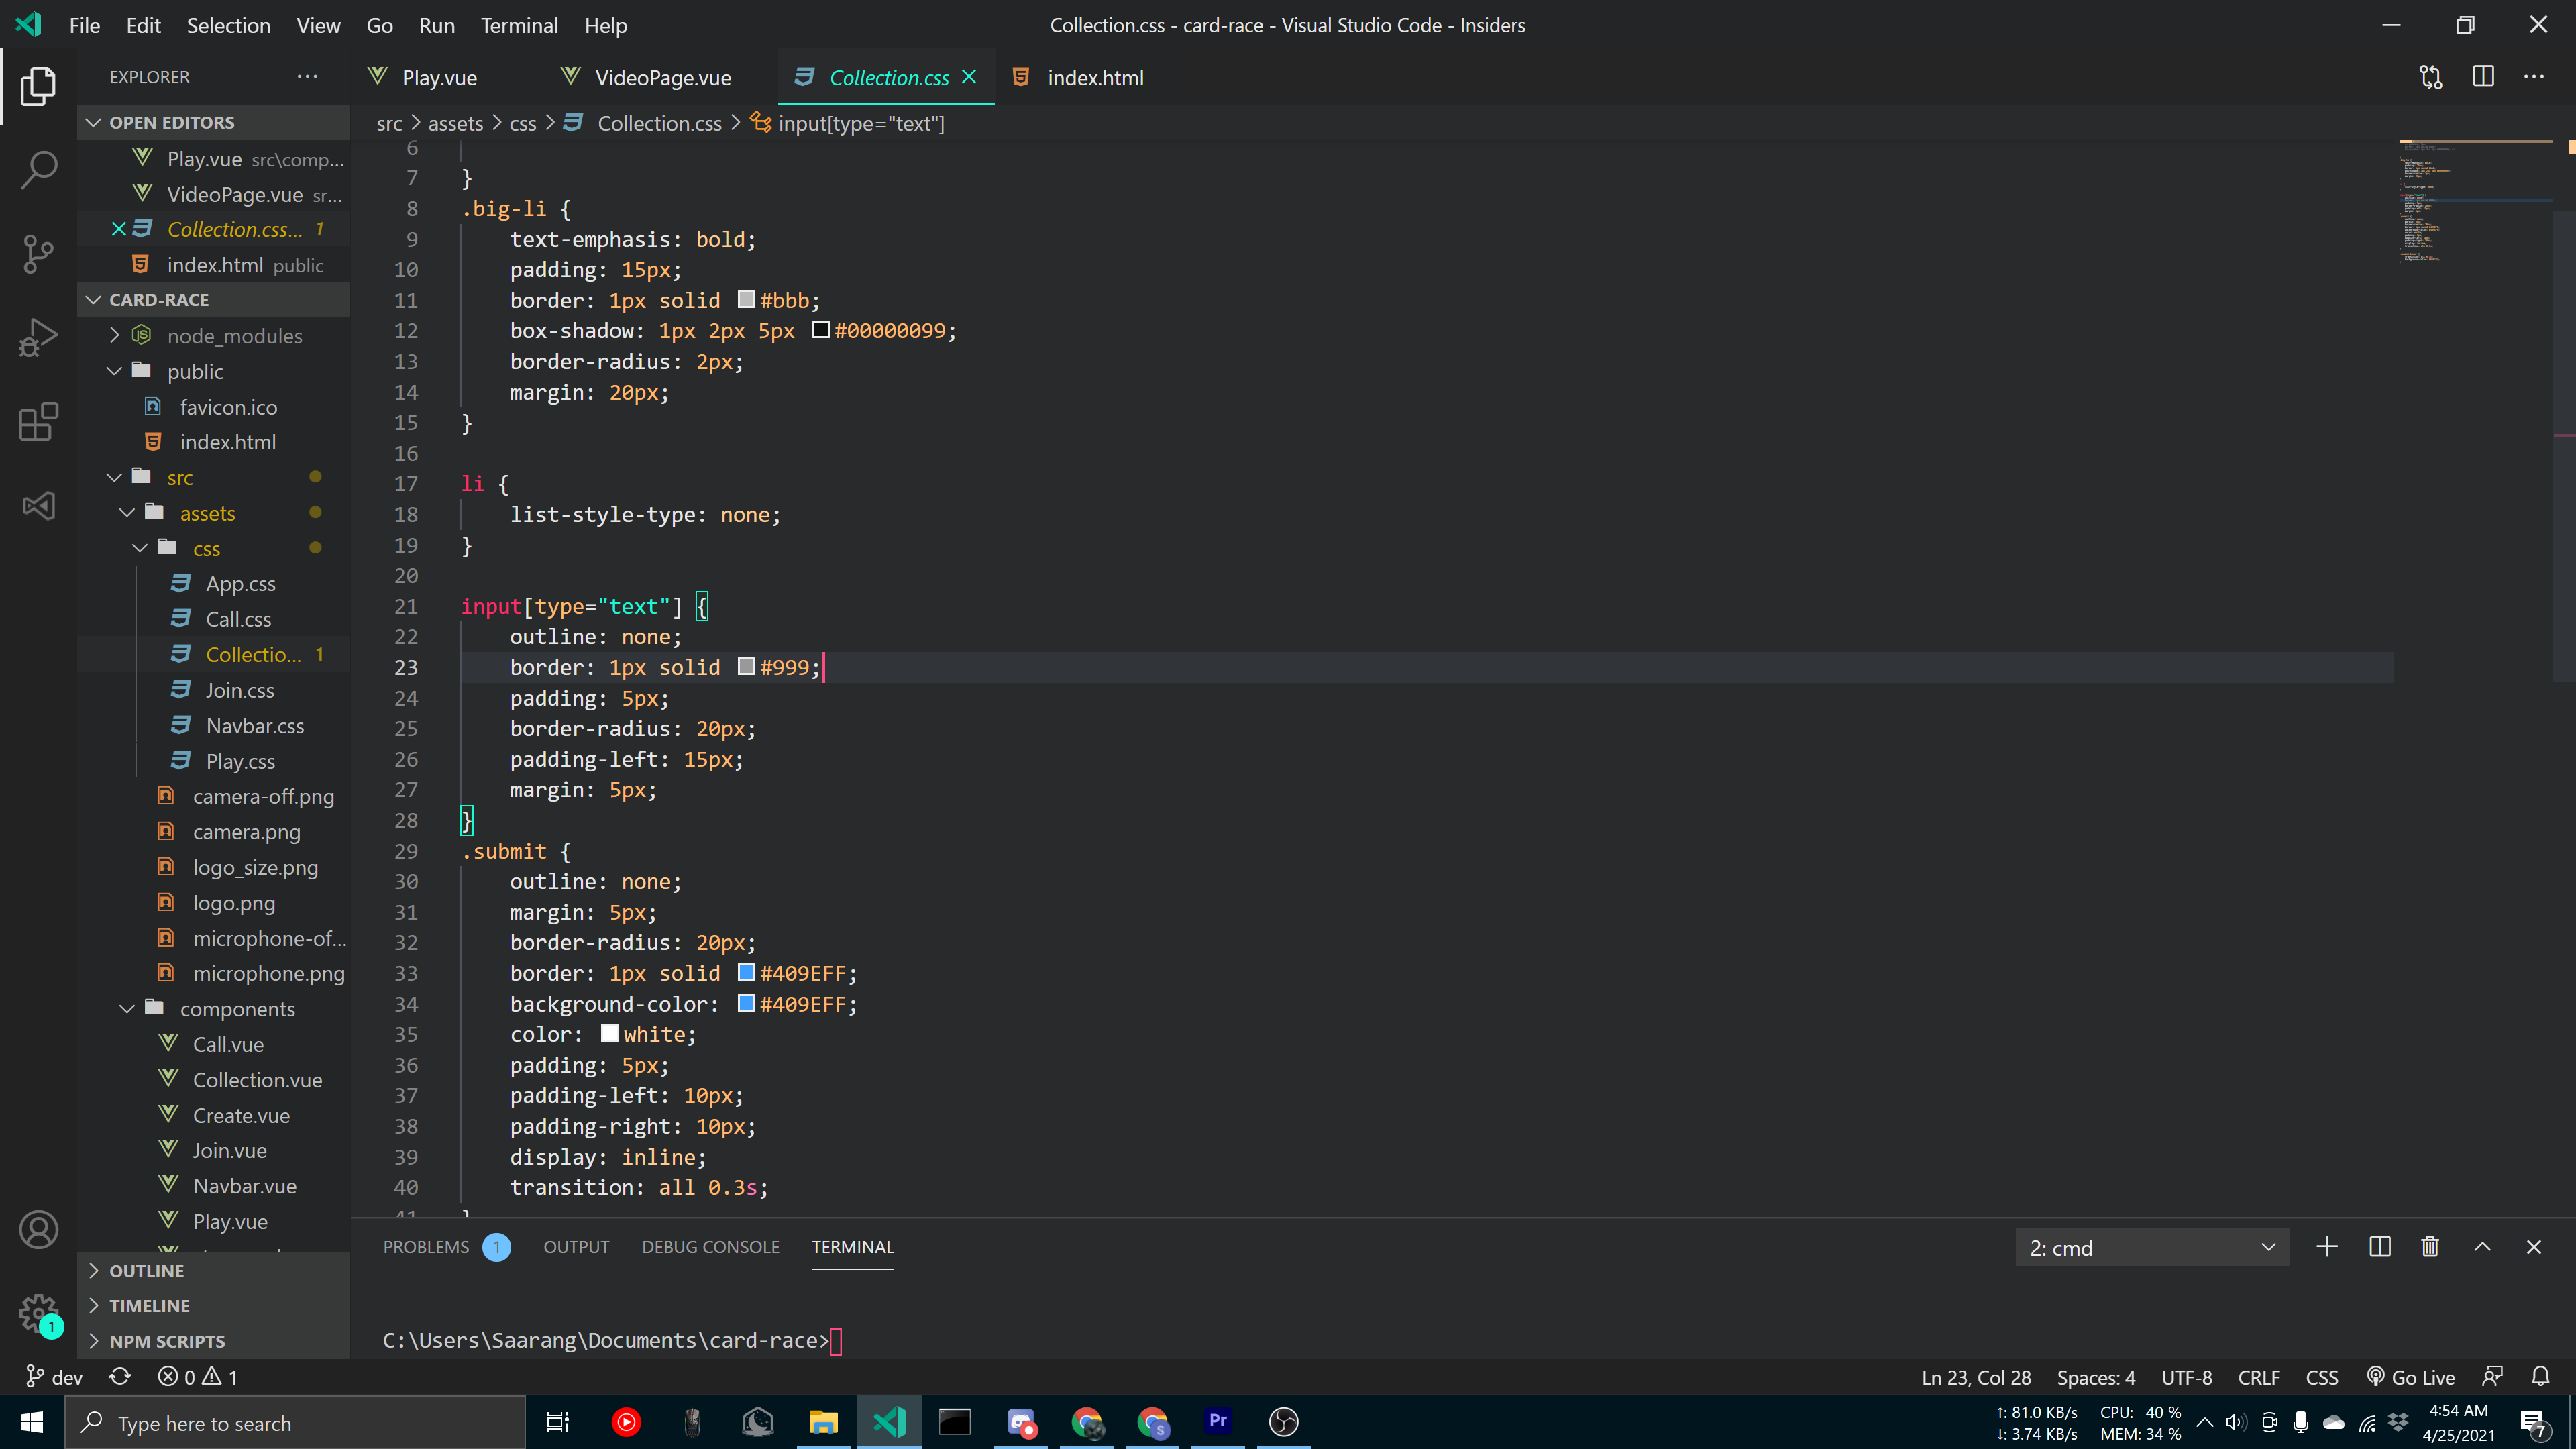
Task: Open the Extensions view
Action: click(38, 421)
